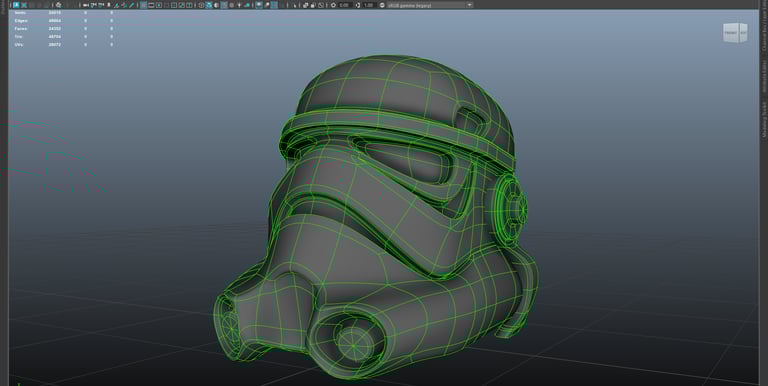Viewport: 768px width, 386px height.
Task: Click the Verts row in poly count display
Action: (64, 13)
